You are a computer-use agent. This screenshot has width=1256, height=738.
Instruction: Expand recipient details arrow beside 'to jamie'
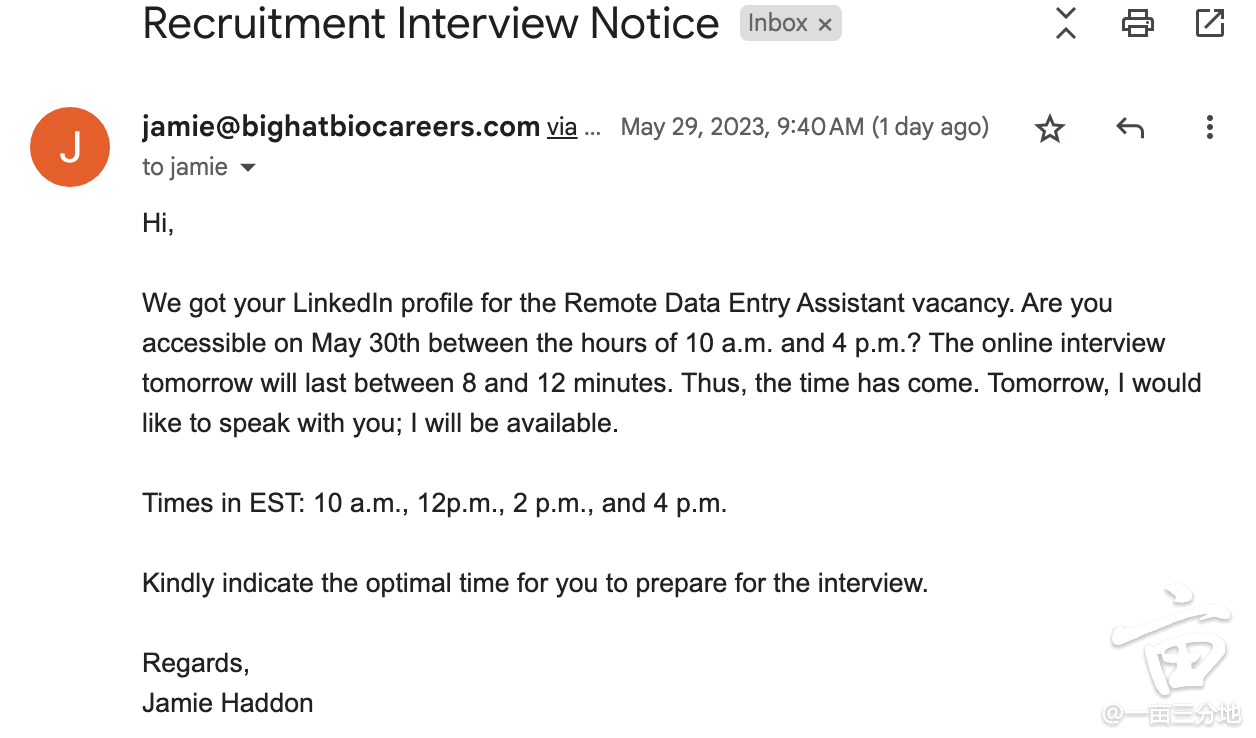click(x=248, y=168)
